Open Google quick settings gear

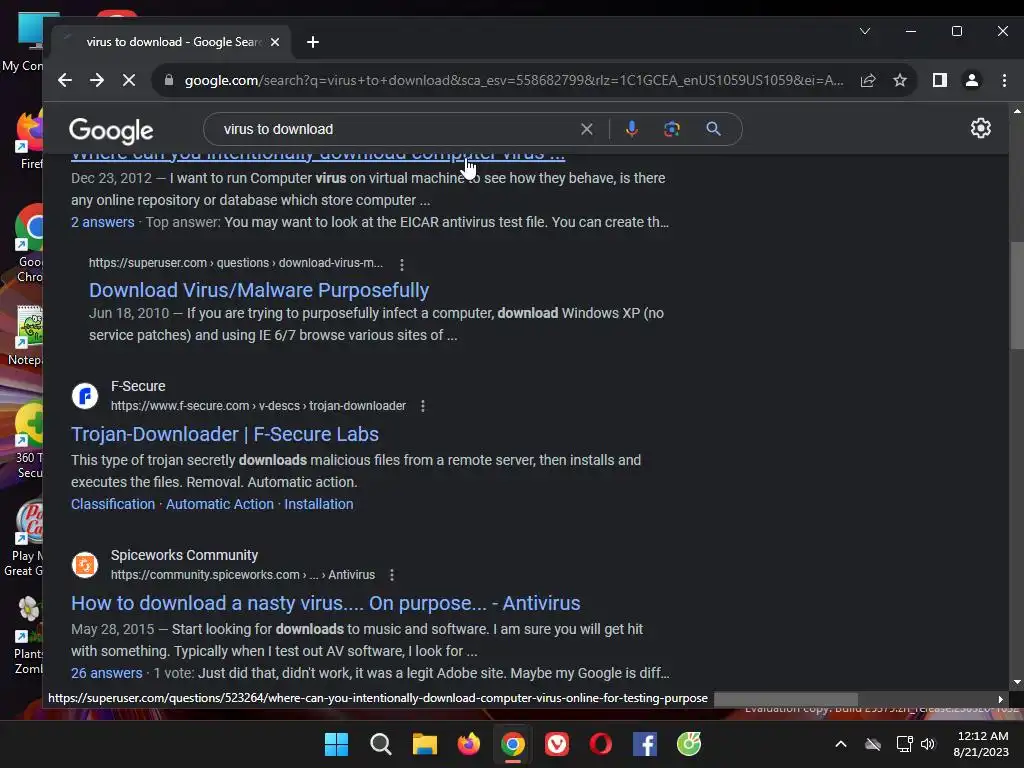[x=980, y=128]
